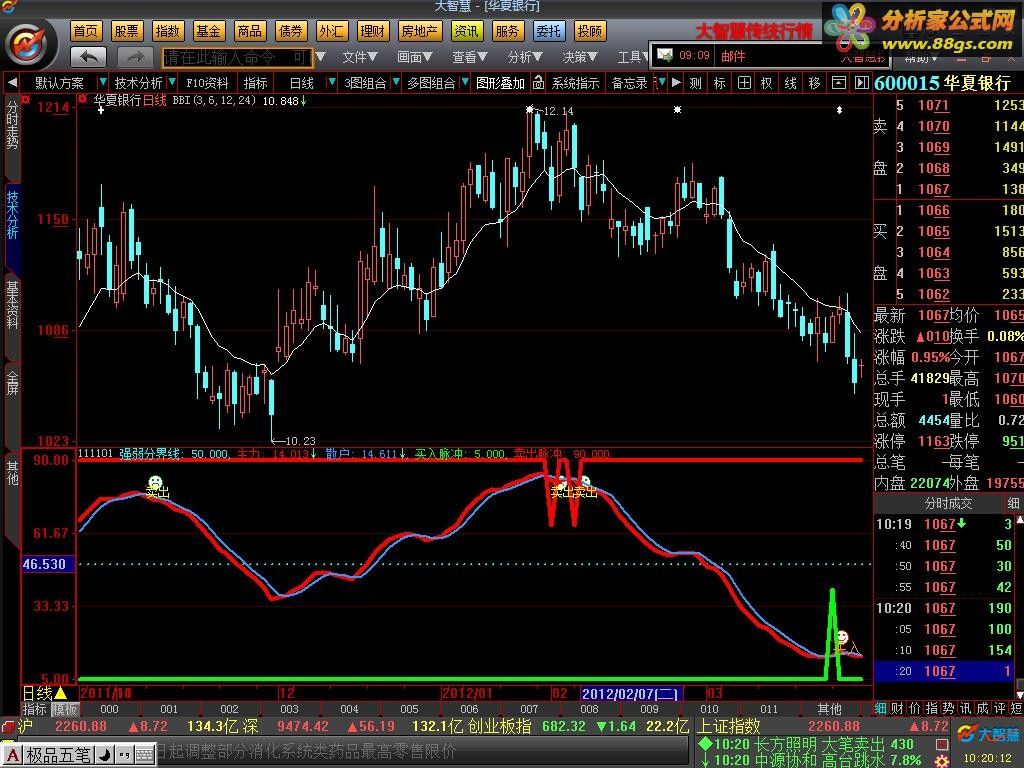1024x768 pixels.
Task: Open the command input dropdown arrow
Action: coord(321,57)
